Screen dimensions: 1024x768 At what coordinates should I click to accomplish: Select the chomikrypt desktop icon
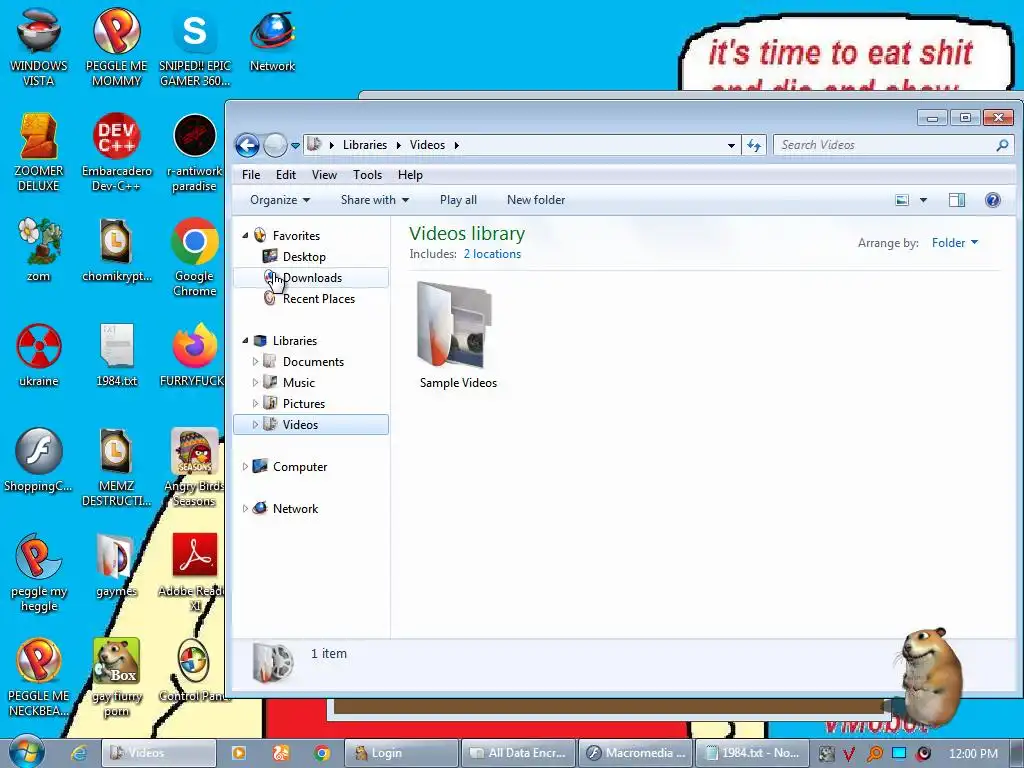116,250
